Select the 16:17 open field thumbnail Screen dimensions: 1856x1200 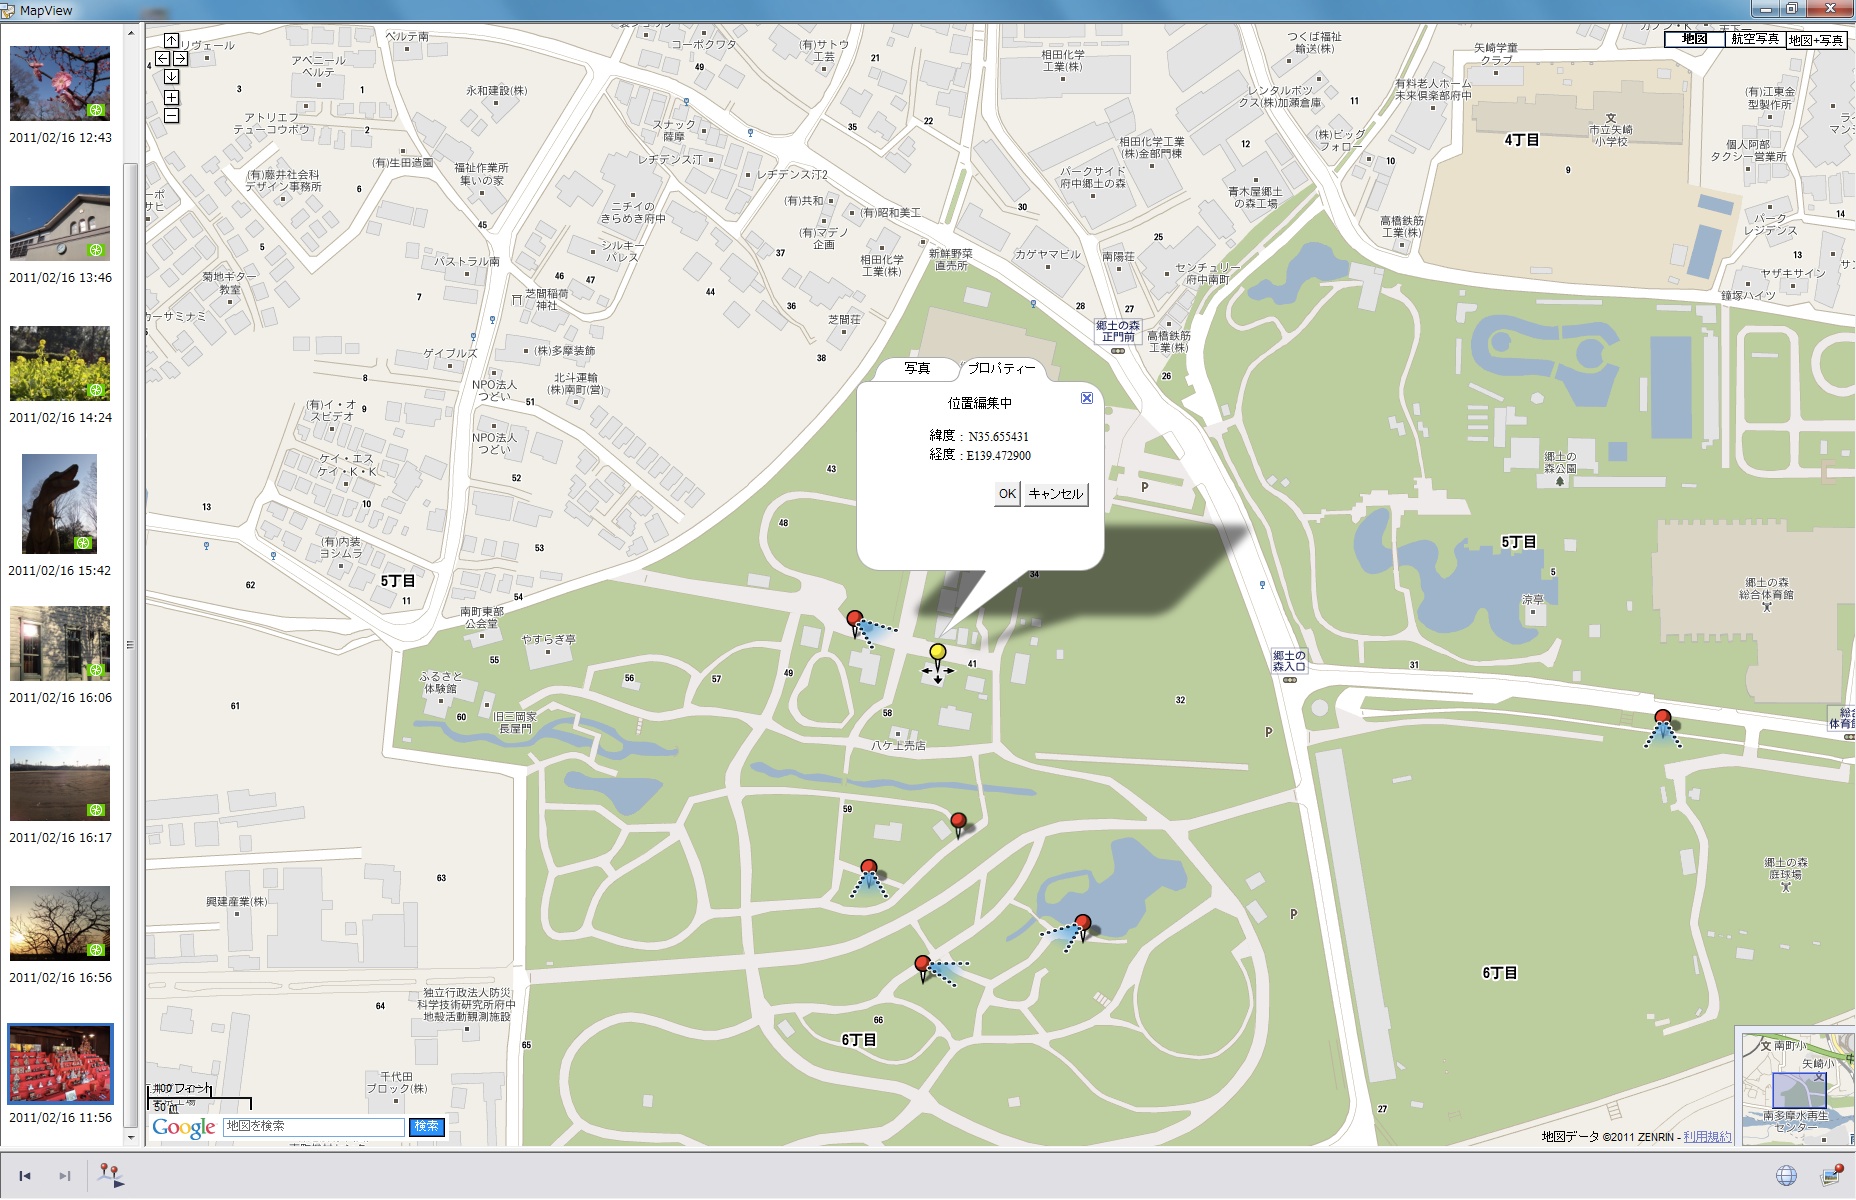pyautogui.click(x=60, y=783)
